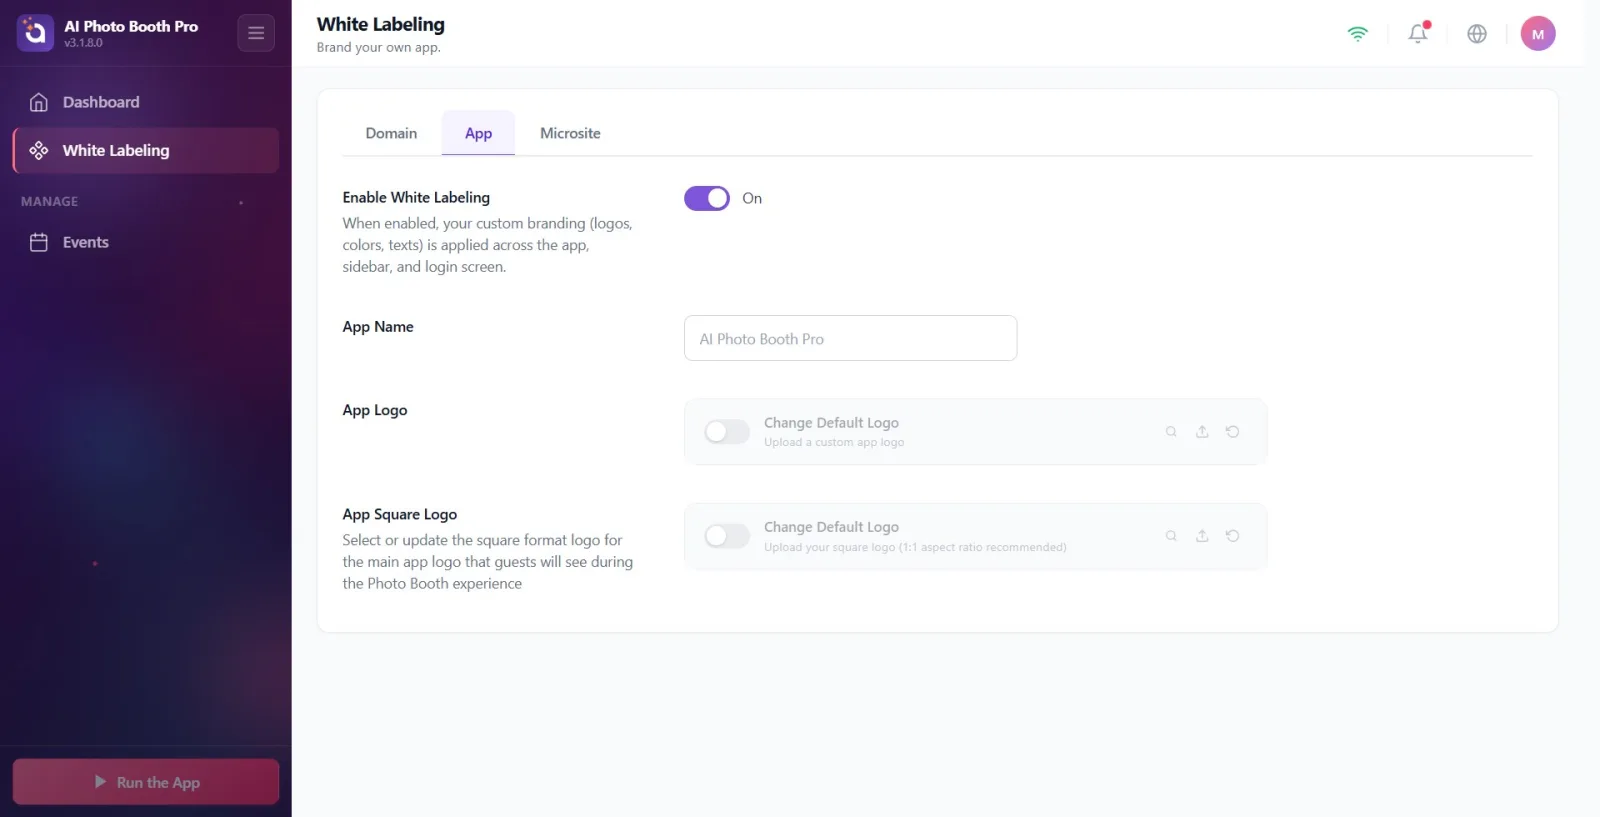Open Dashboard from the sidebar
The height and width of the screenshot is (817, 1600).
pyautogui.click(x=146, y=102)
